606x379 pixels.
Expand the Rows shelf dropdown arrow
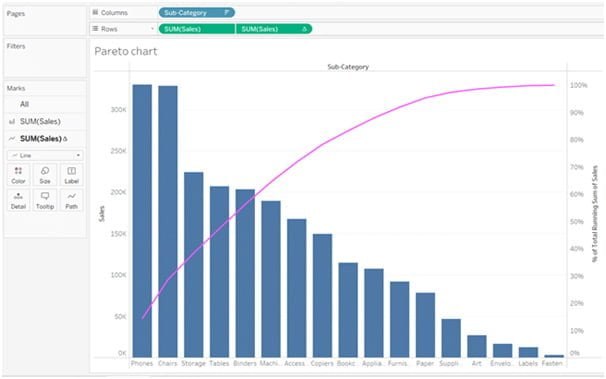(x=152, y=29)
